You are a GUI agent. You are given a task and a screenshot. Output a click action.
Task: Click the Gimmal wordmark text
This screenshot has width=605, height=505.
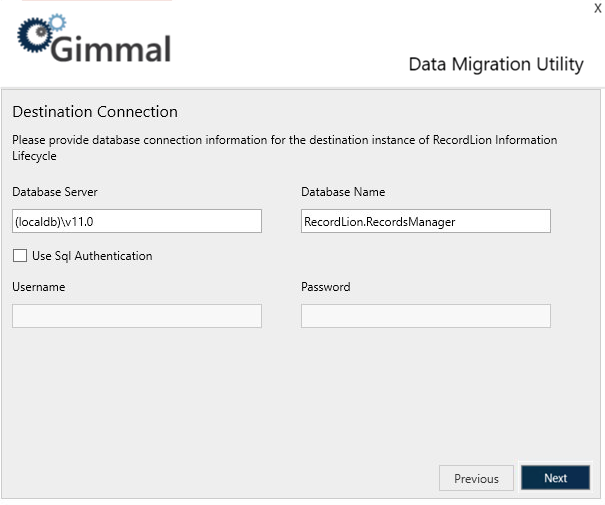click(112, 48)
